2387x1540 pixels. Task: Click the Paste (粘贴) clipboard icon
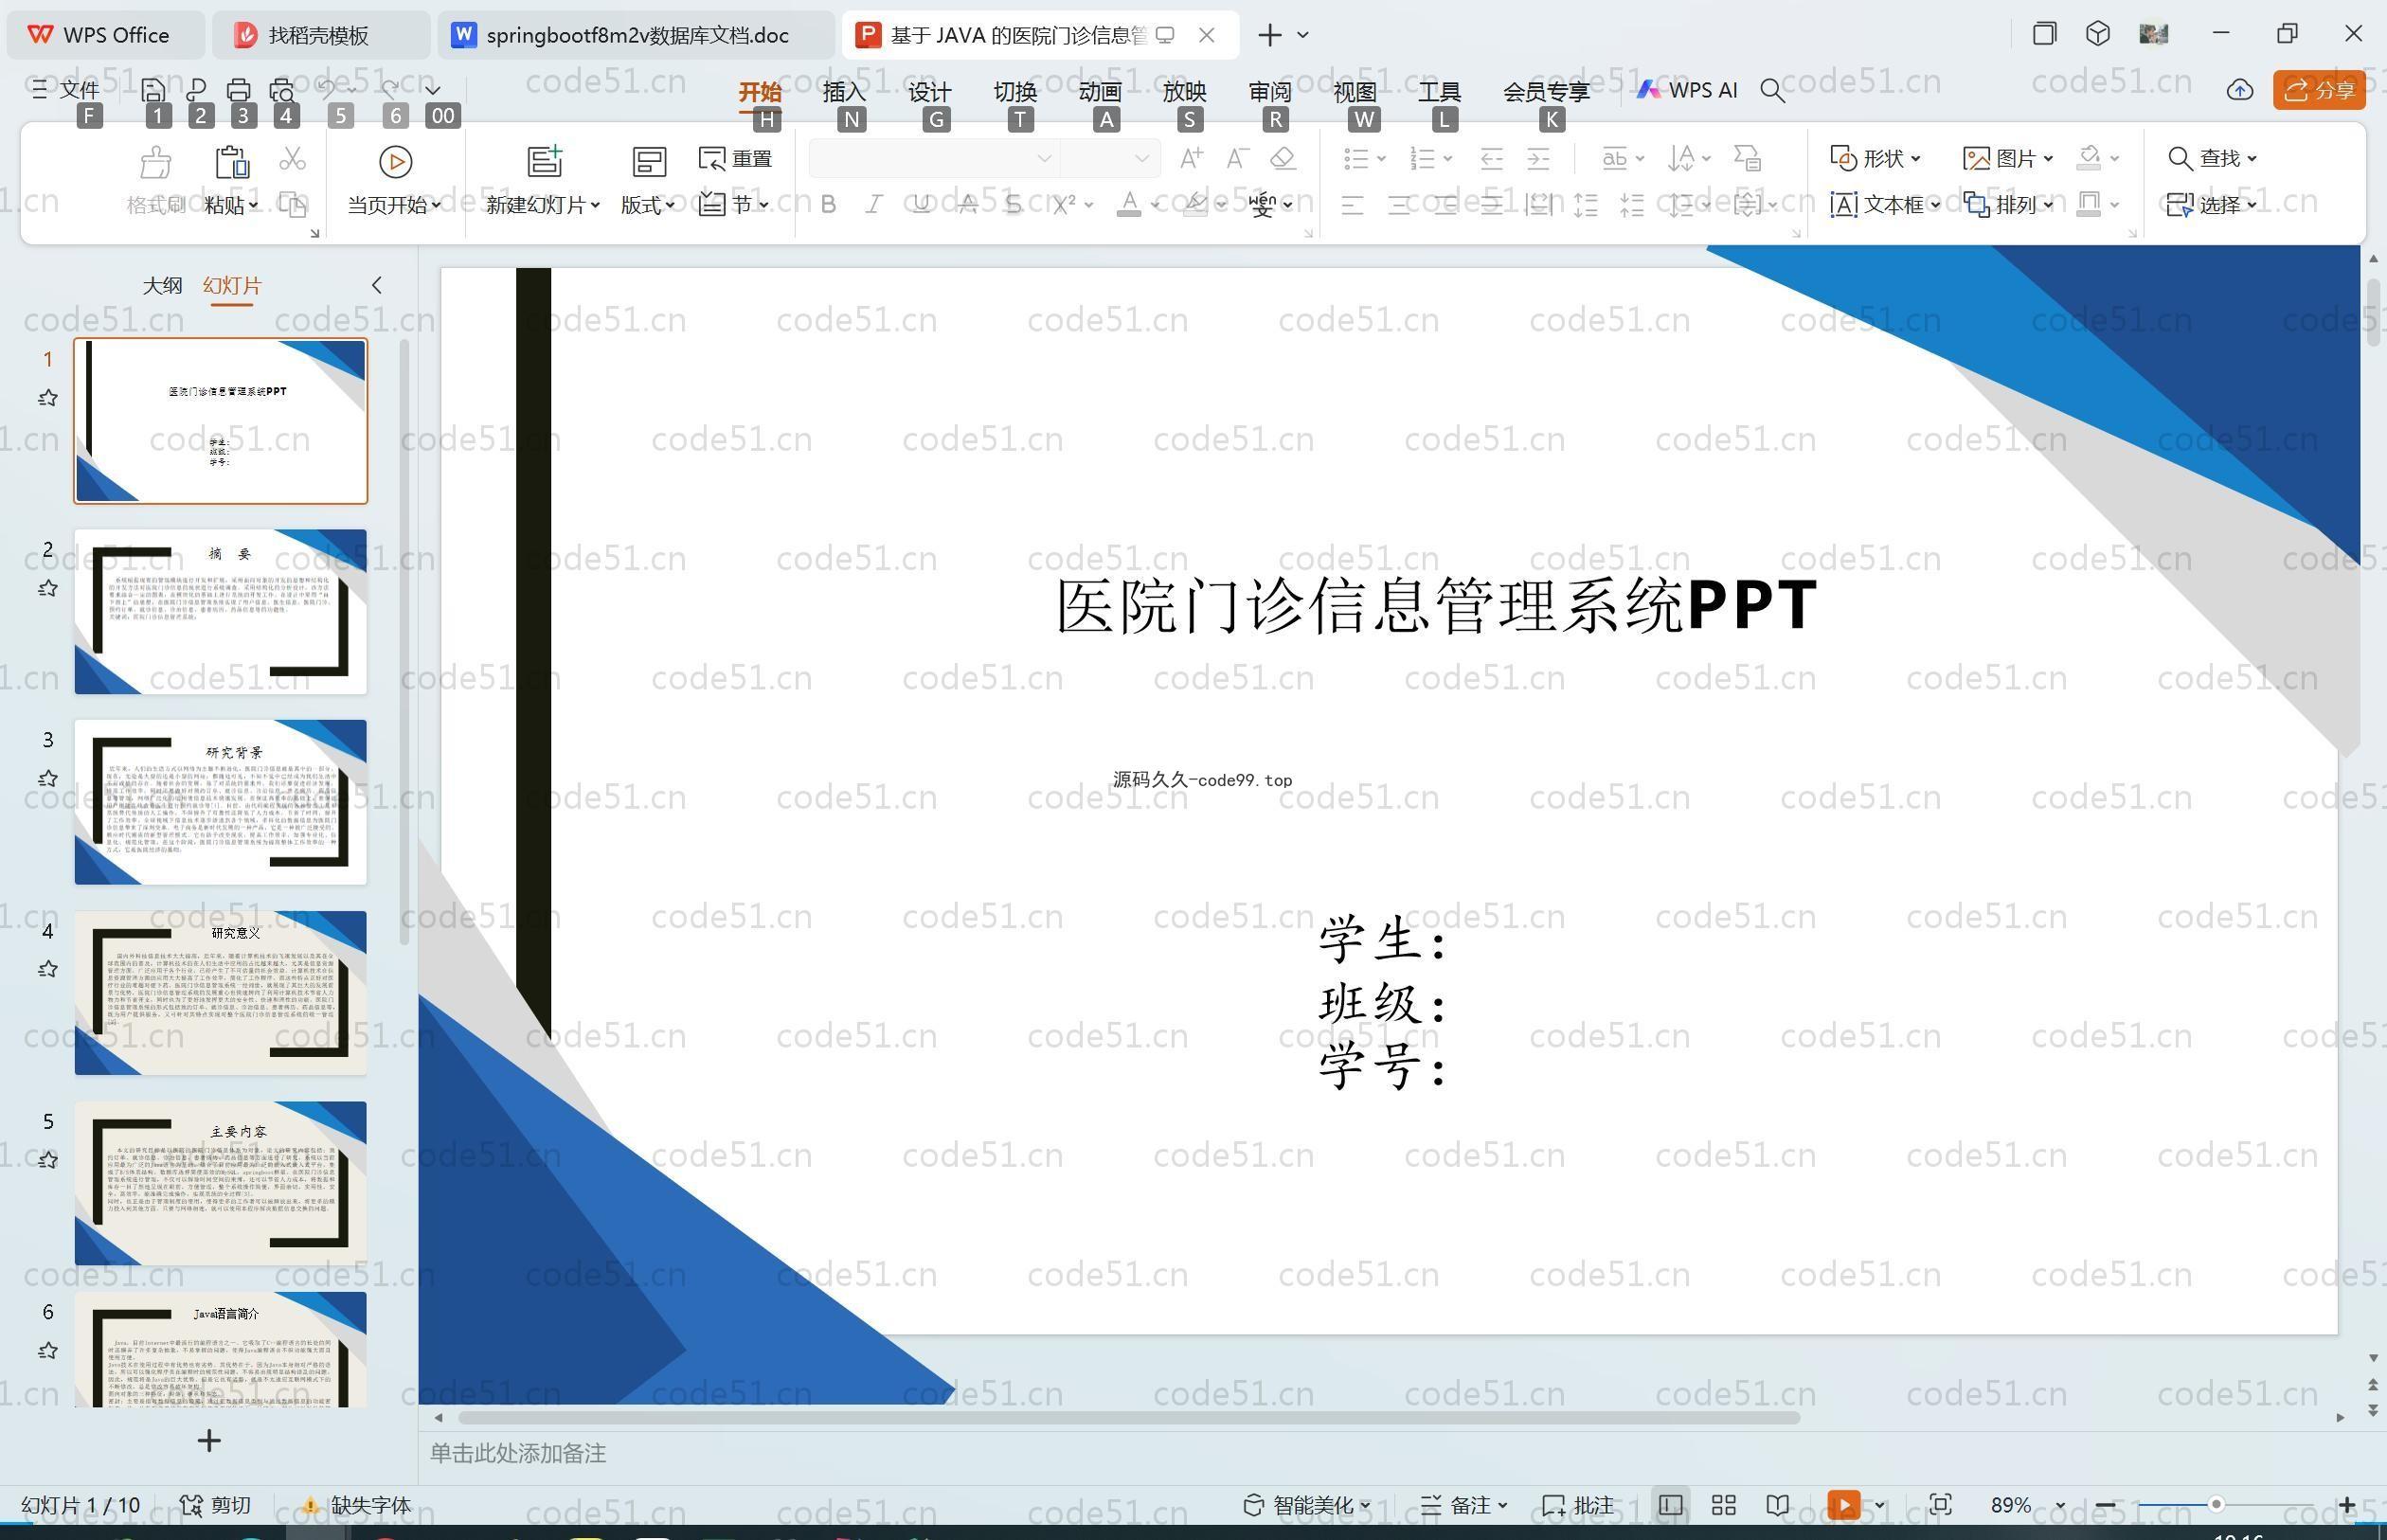[231, 162]
